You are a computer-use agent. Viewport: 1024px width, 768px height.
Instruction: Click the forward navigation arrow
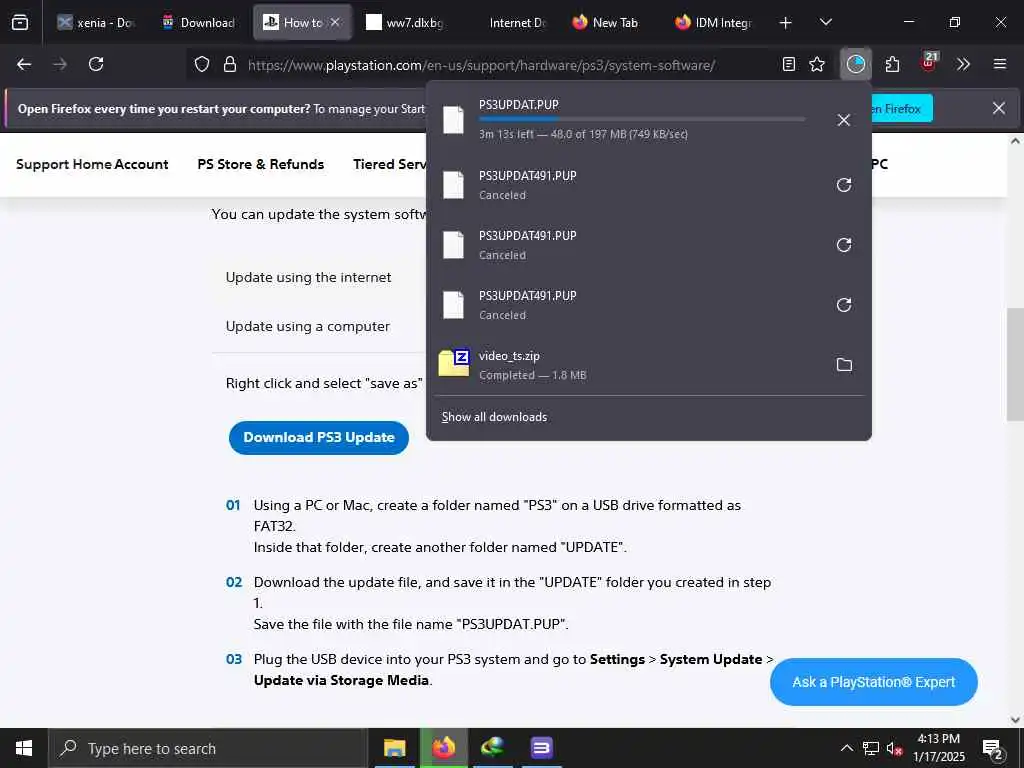pos(60,64)
